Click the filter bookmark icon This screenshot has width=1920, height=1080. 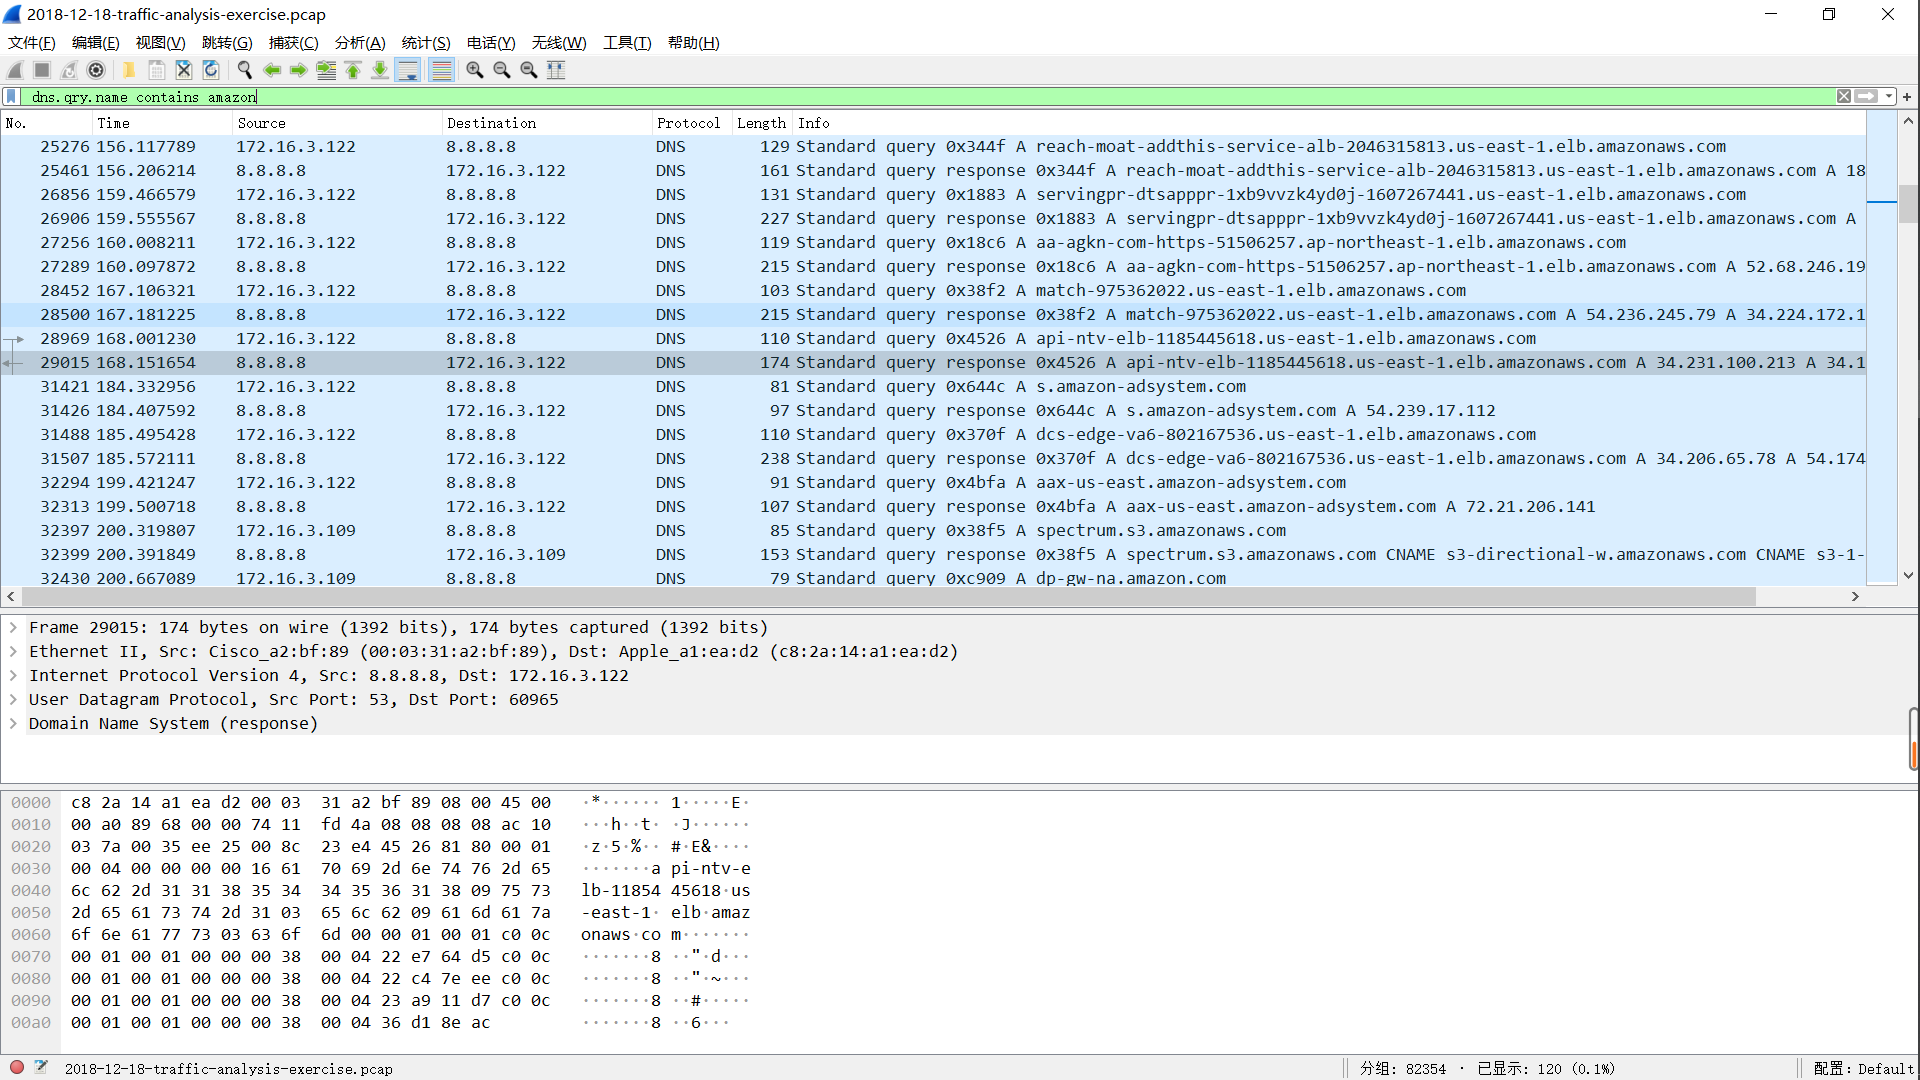pyautogui.click(x=11, y=97)
